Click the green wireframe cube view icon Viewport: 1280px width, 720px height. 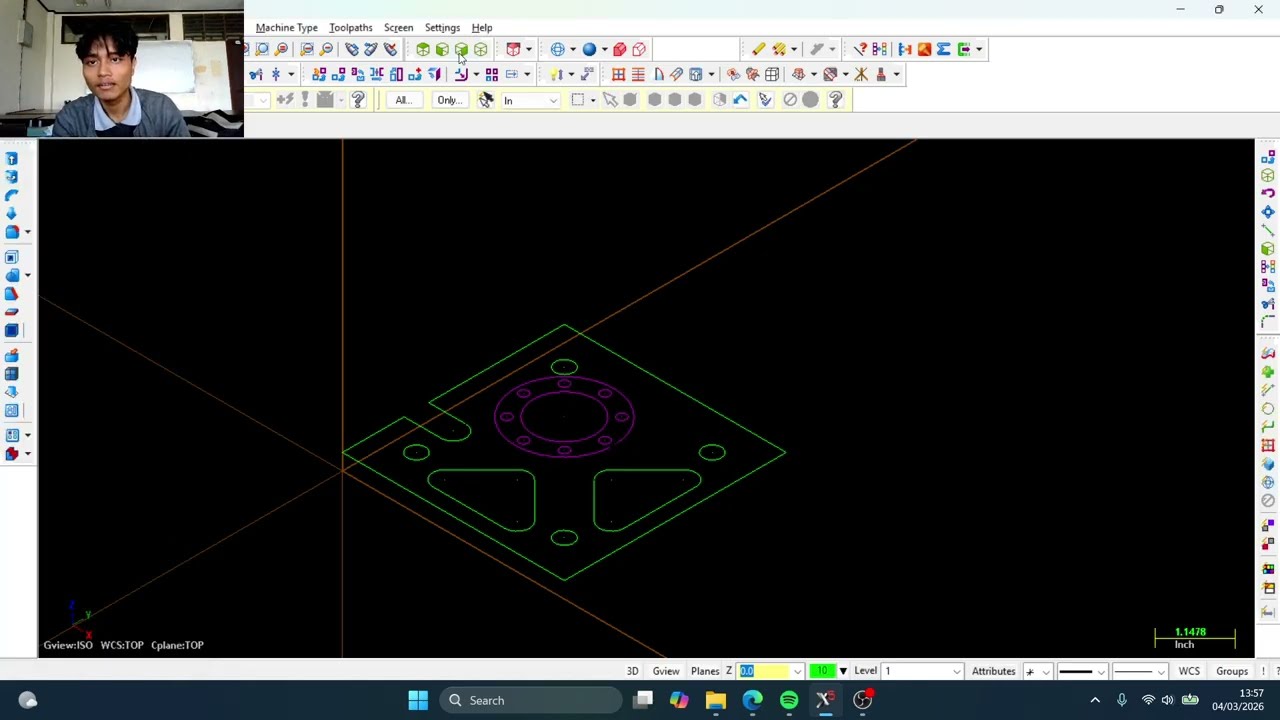pos(481,49)
